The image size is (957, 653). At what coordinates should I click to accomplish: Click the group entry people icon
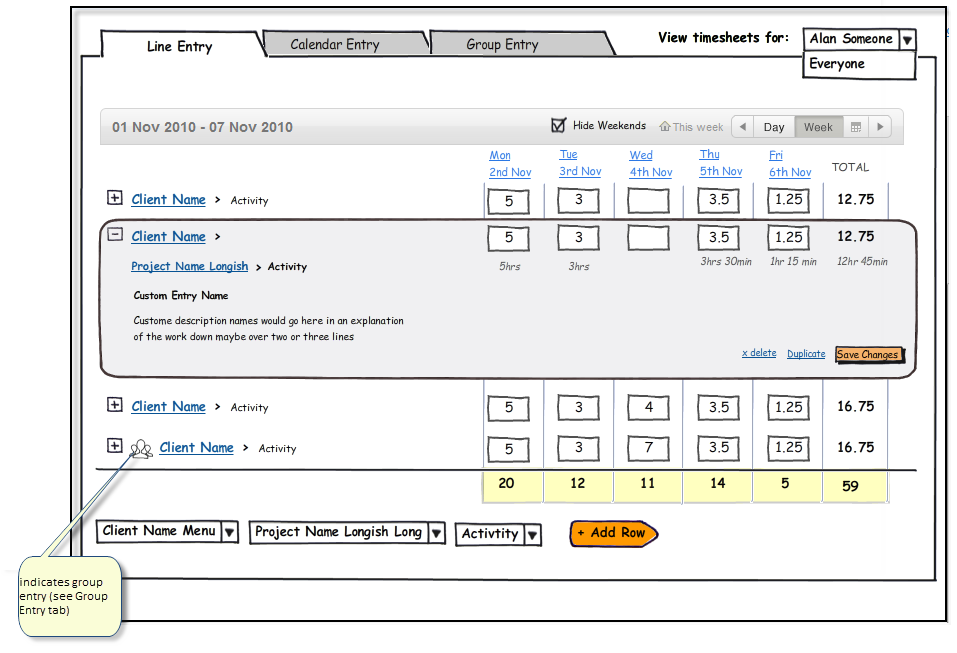(142, 449)
